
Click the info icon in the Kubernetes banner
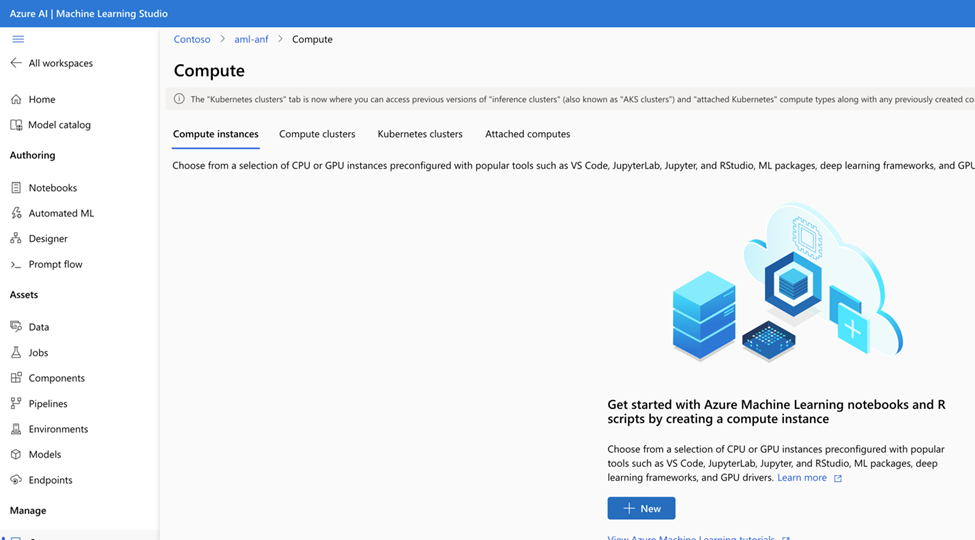pyautogui.click(x=179, y=99)
